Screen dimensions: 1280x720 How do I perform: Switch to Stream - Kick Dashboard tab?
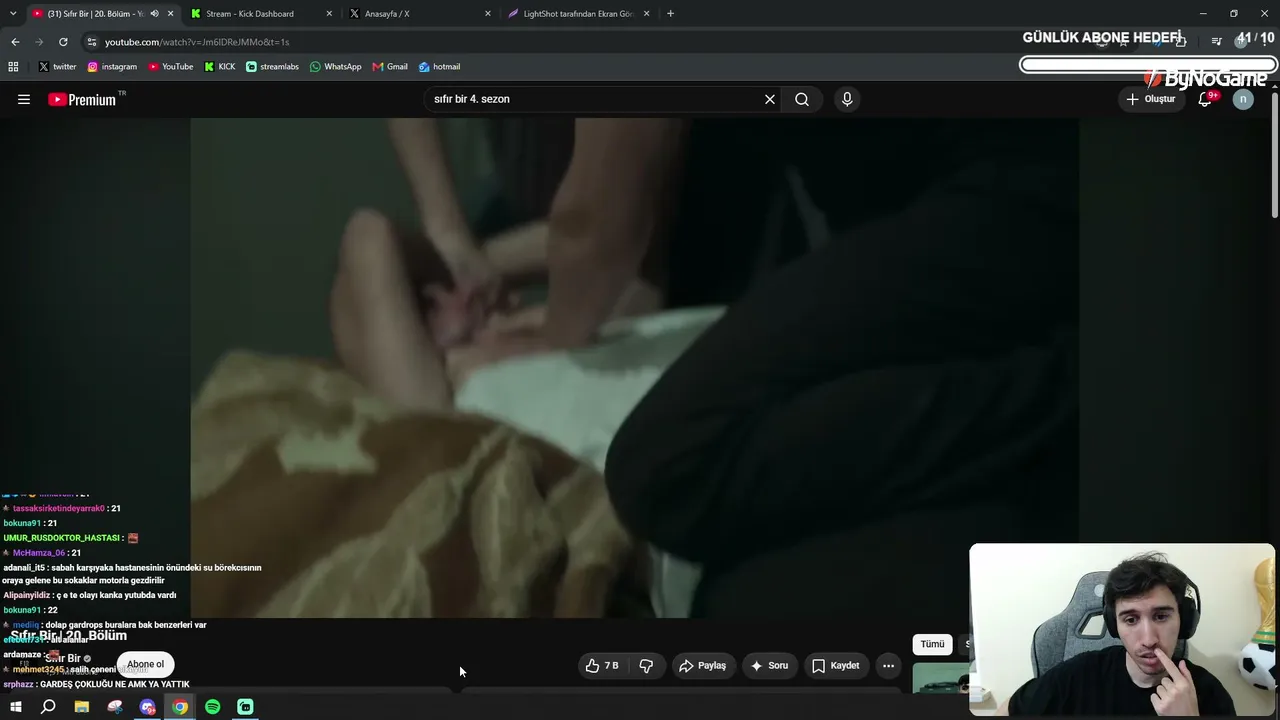[x=261, y=14]
